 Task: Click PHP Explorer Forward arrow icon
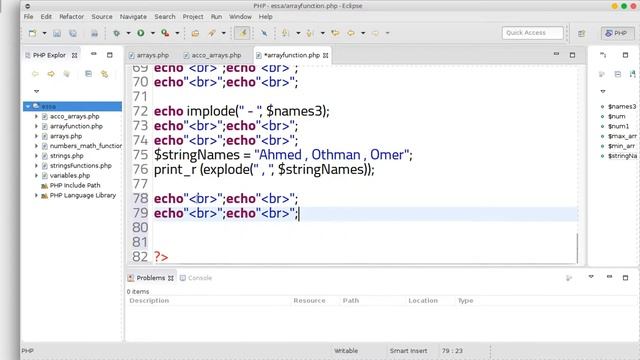point(51,74)
